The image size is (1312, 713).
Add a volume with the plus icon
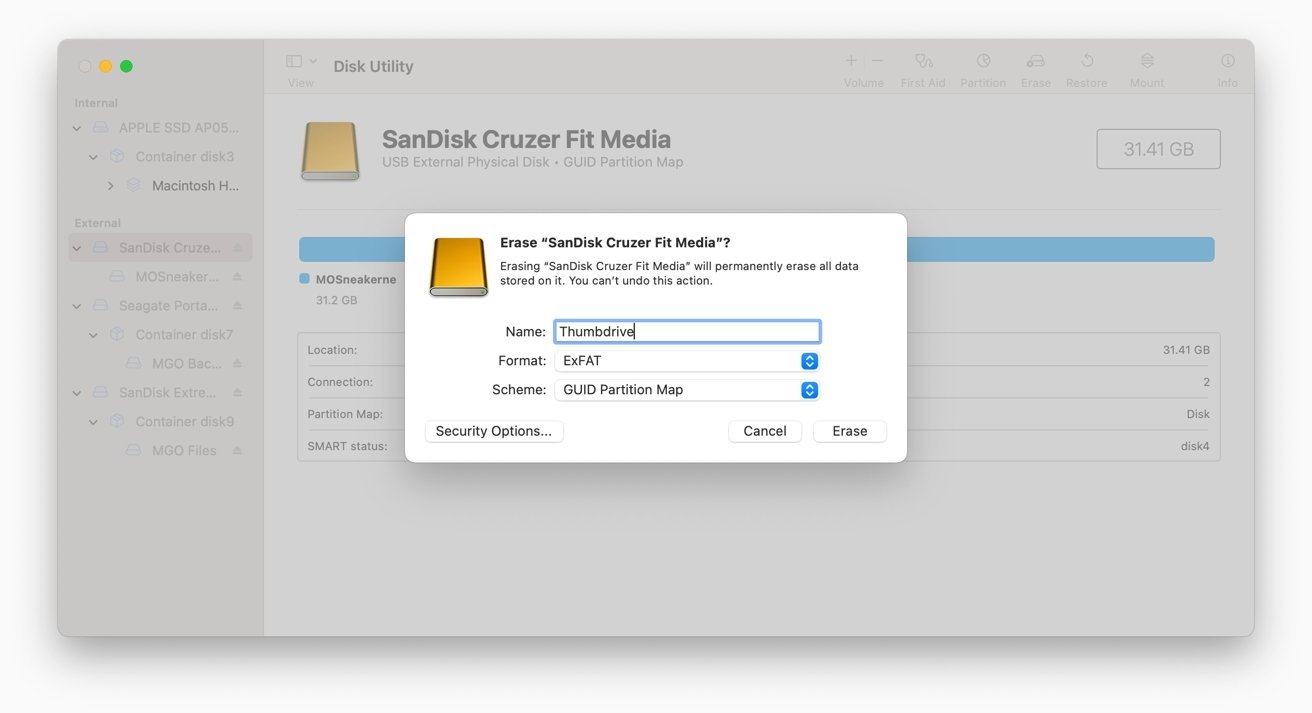pos(849,60)
